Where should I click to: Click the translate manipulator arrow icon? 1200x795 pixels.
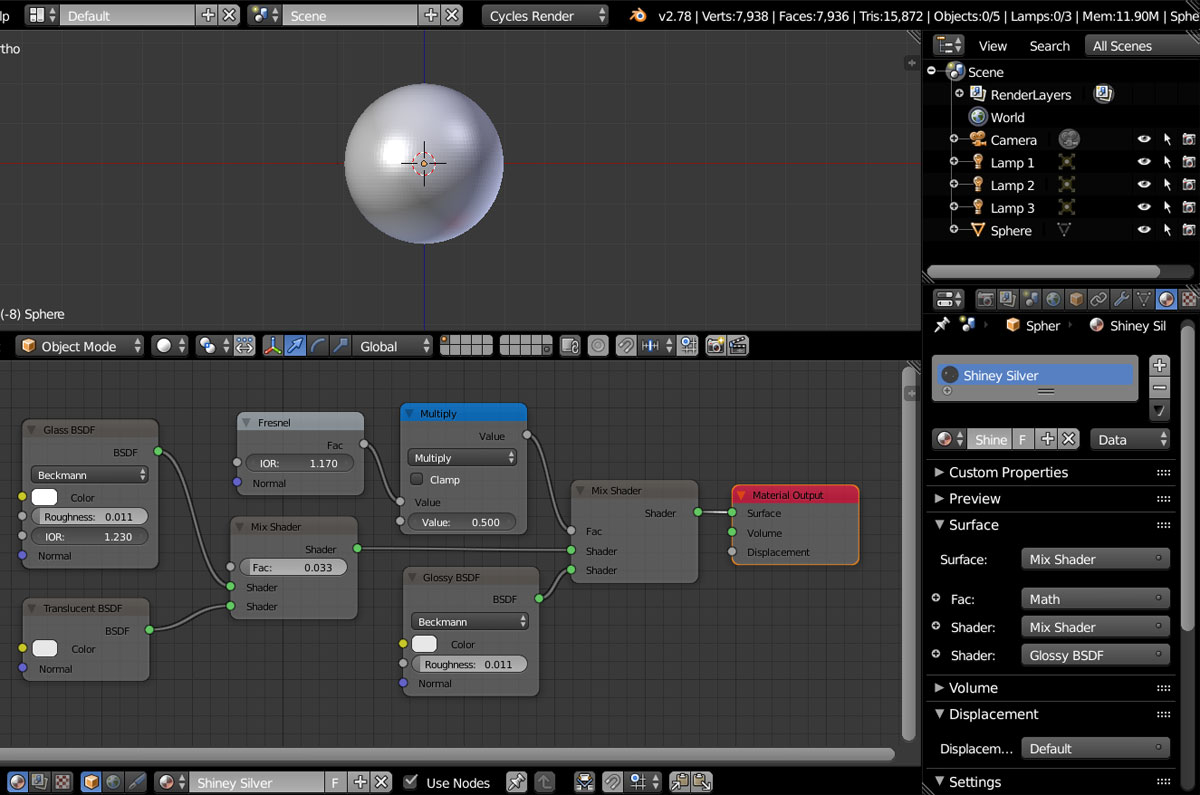295,346
